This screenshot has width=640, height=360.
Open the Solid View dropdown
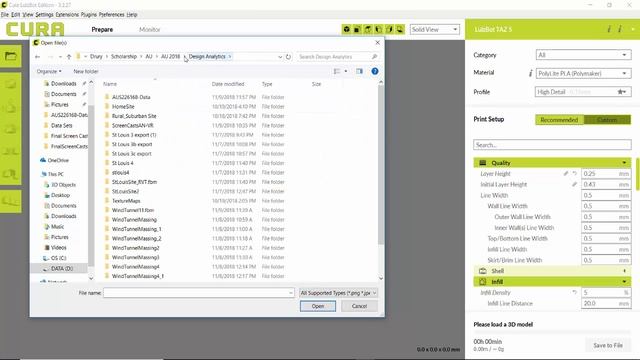point(435,29)
